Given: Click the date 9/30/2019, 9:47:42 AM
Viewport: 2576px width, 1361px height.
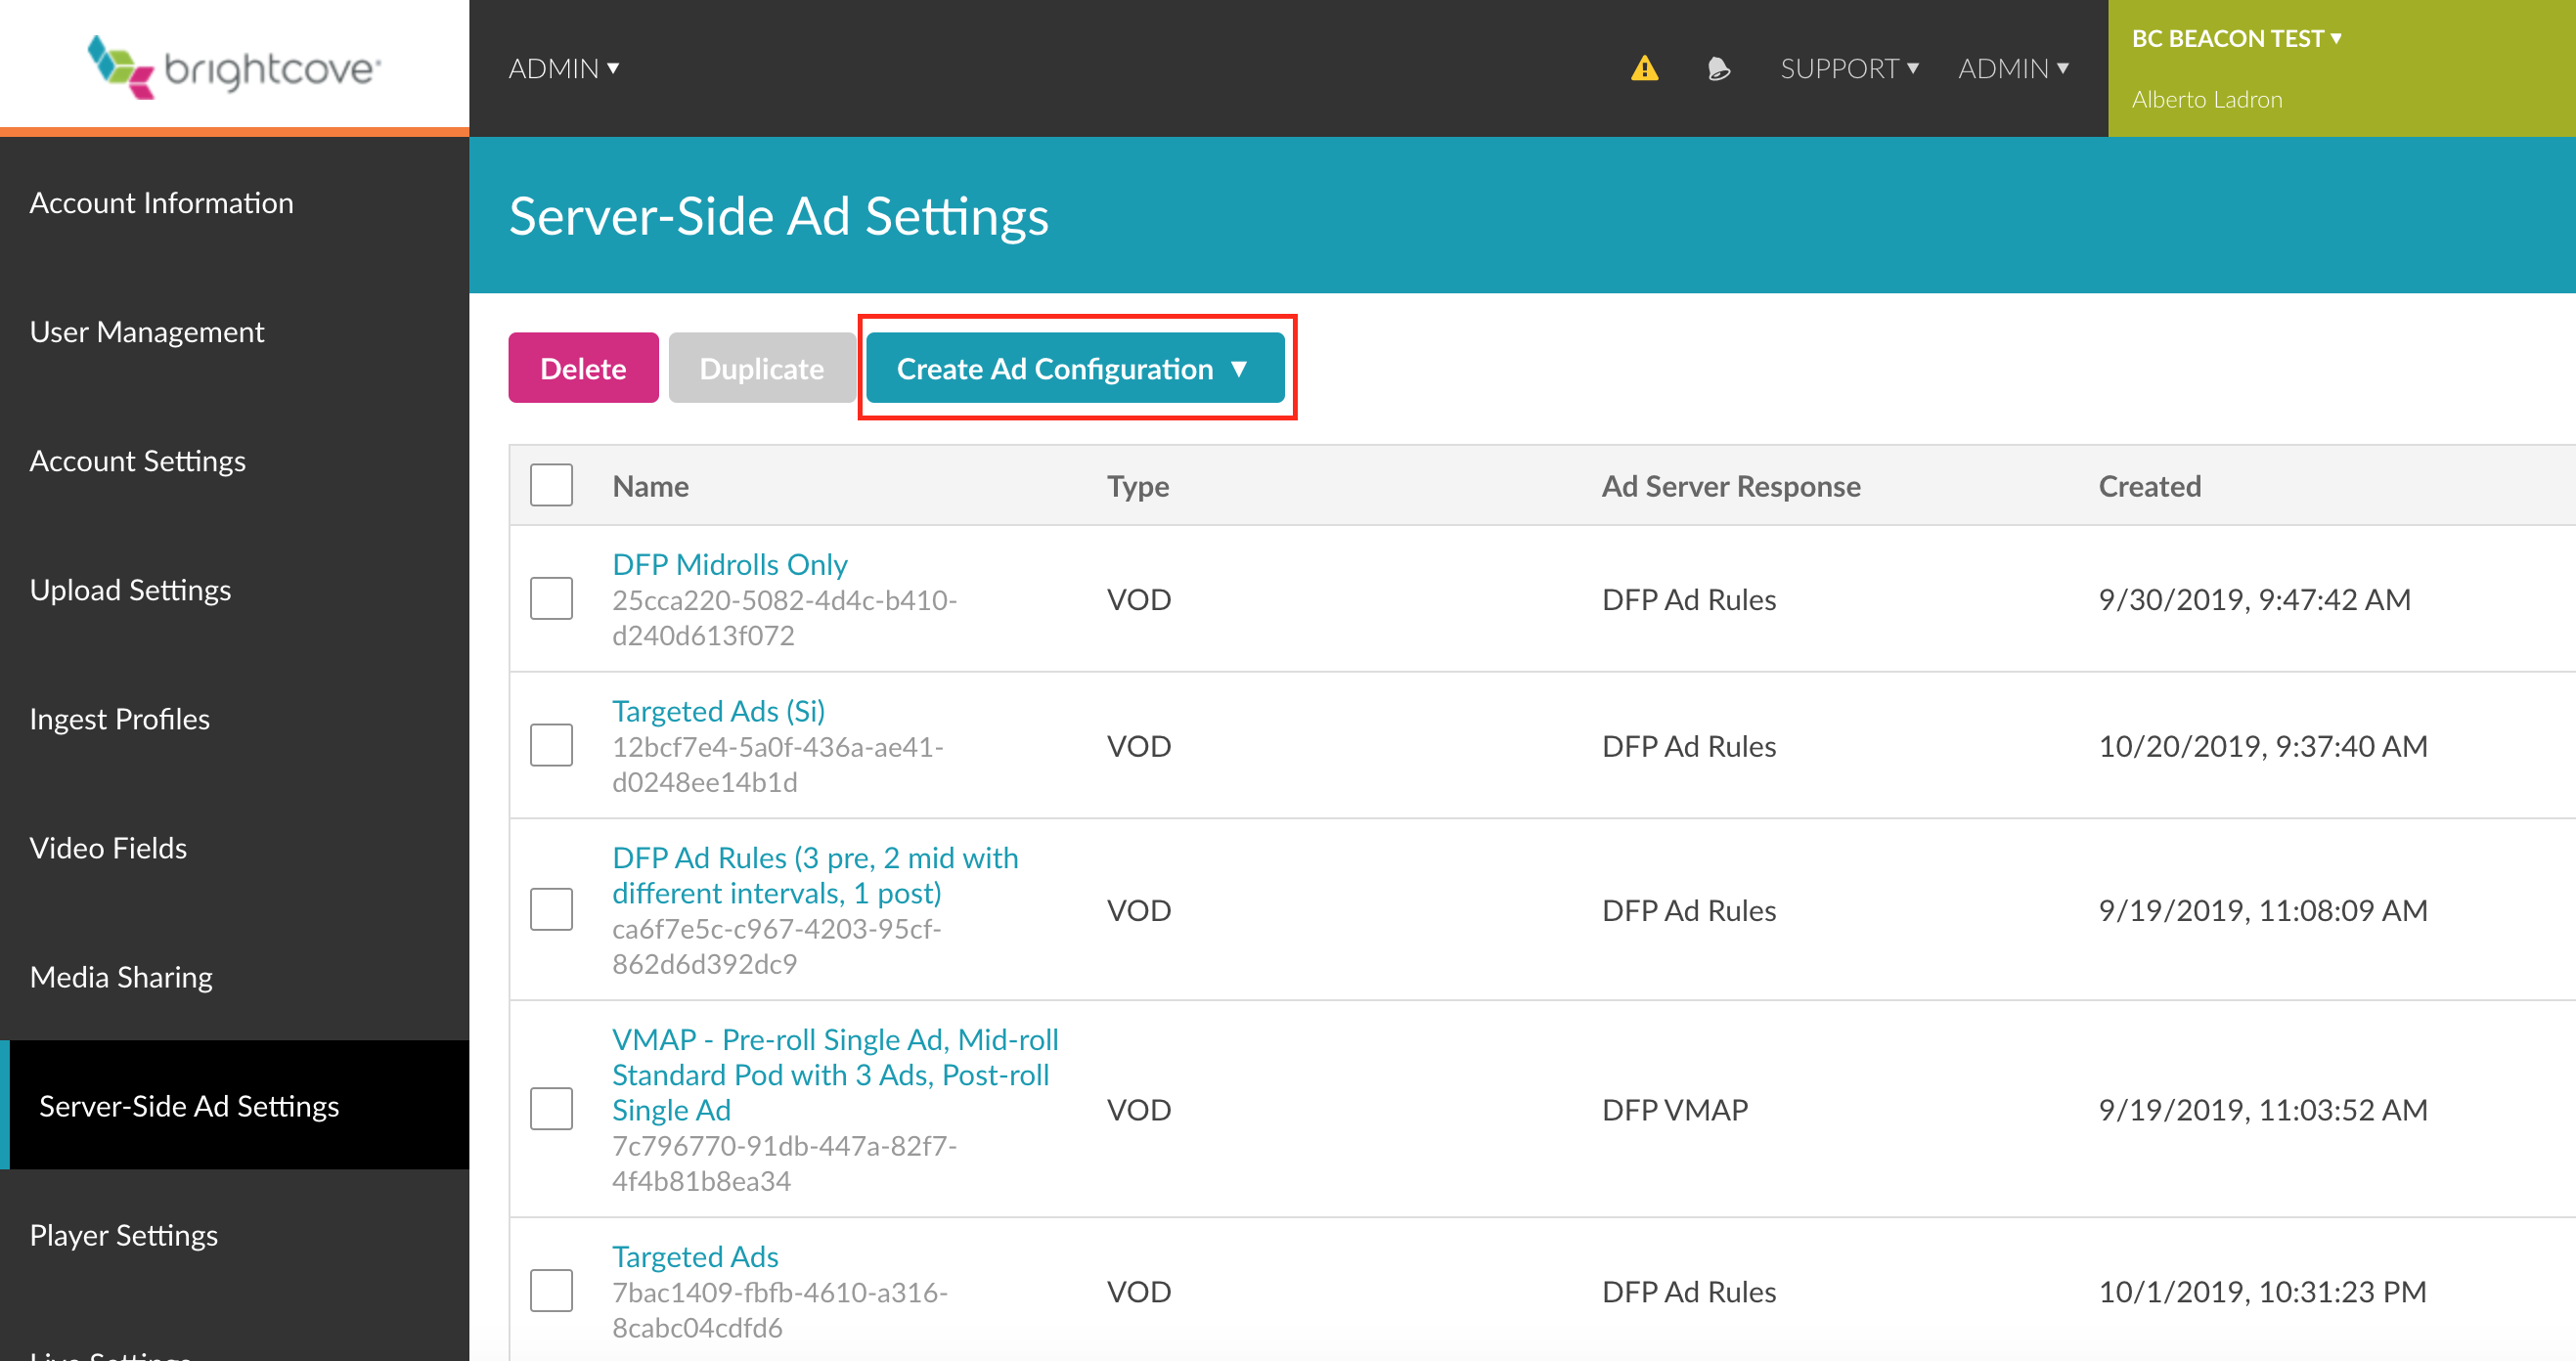Looking at the screenshot, I should point(2254,599).
